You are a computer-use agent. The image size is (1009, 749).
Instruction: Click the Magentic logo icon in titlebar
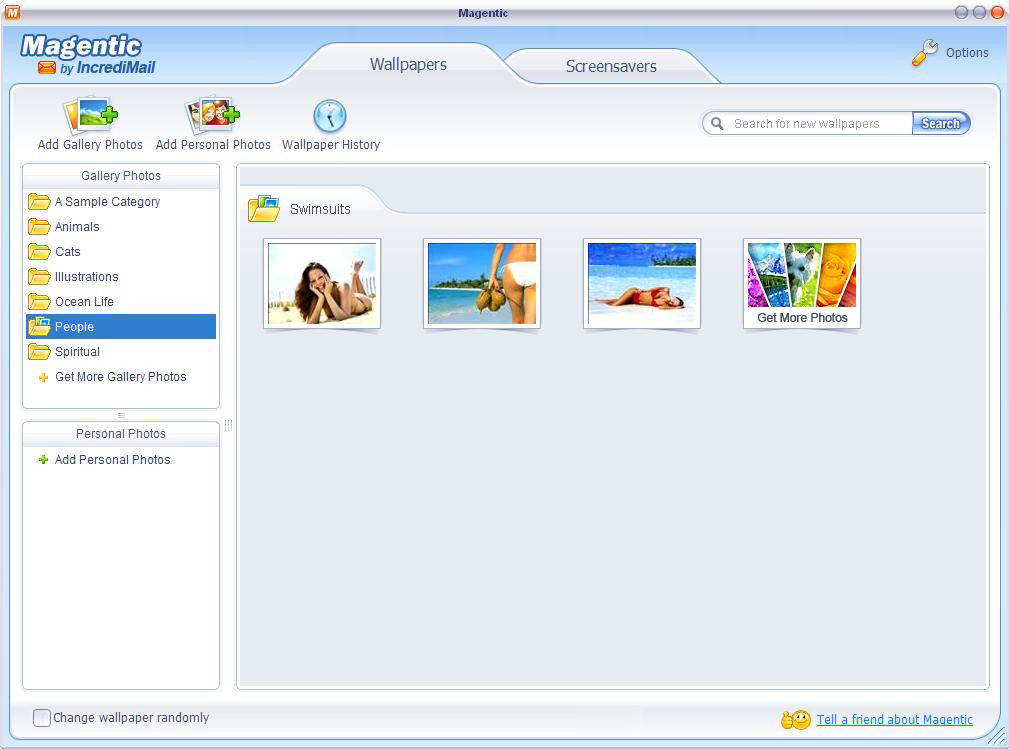tap(10, 12)
